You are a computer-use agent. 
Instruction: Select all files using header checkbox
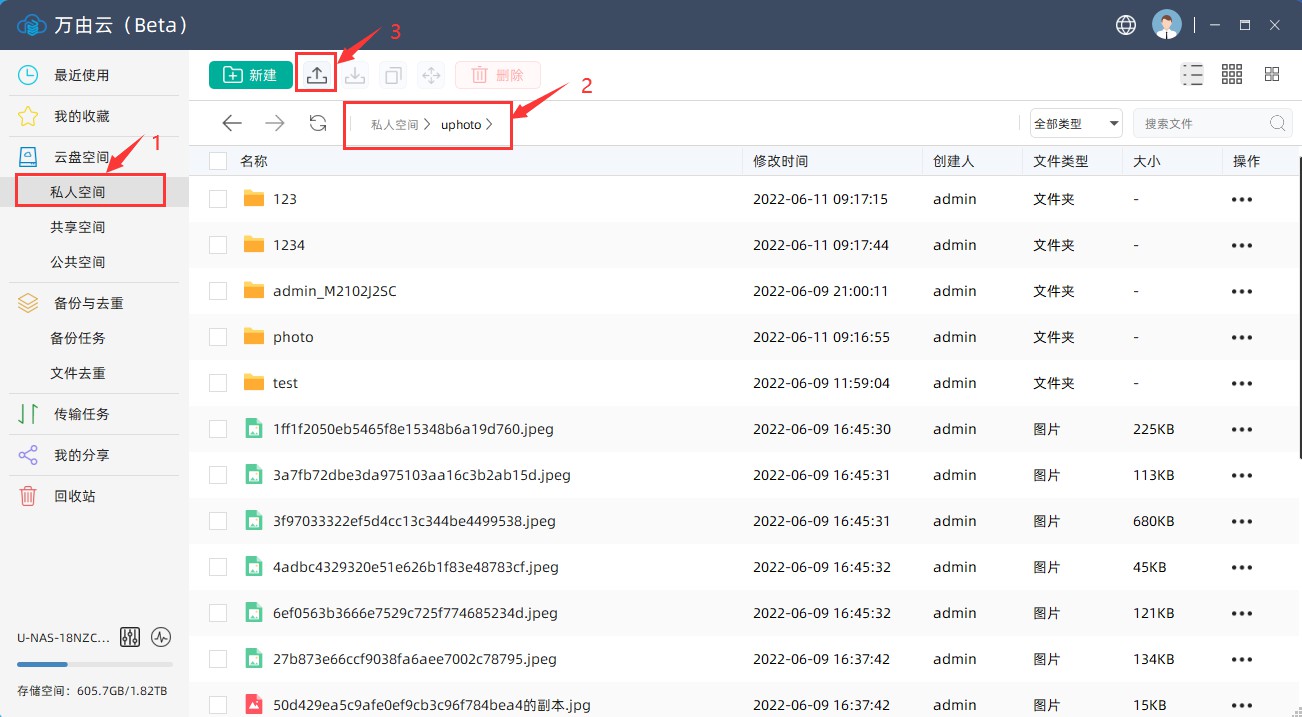(218, 161)
